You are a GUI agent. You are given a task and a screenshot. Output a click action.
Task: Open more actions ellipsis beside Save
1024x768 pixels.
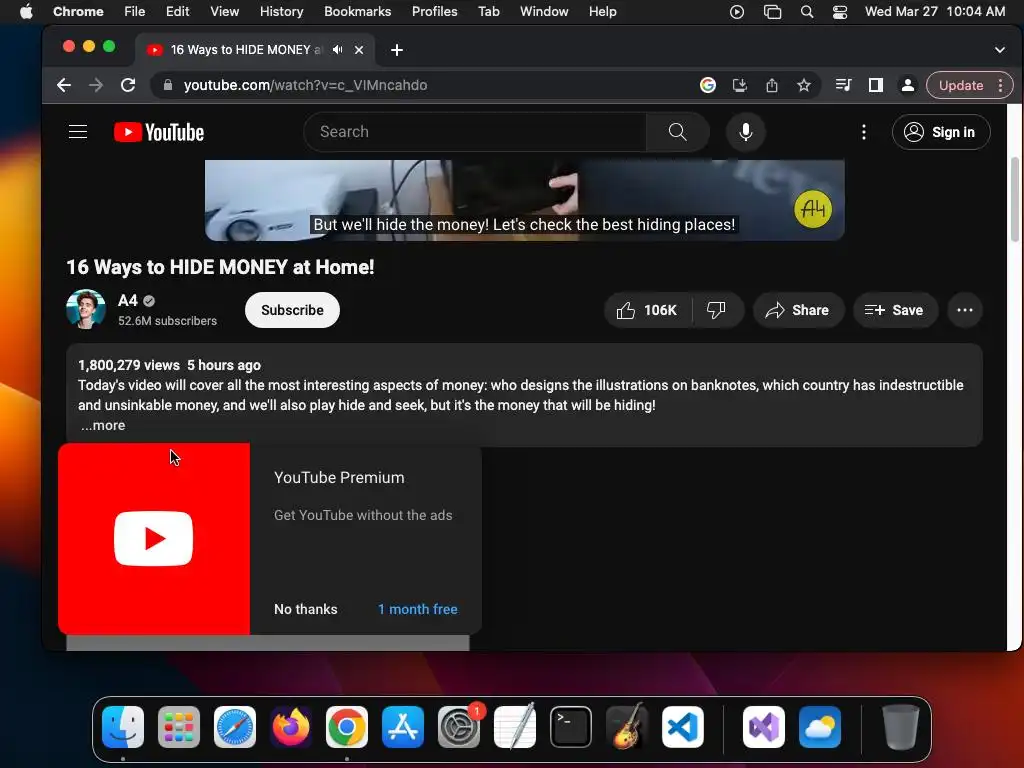click(x=965, y=310)
